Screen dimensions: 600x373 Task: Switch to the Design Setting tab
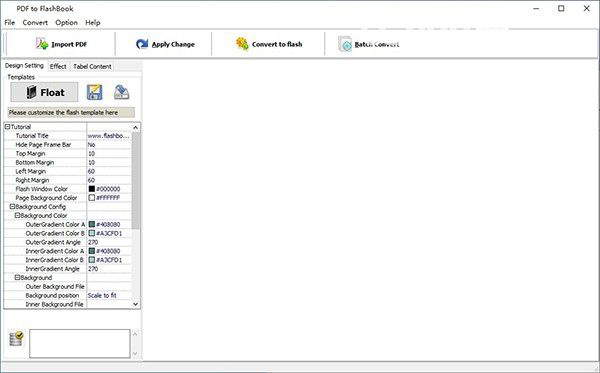tap(24, 65)
